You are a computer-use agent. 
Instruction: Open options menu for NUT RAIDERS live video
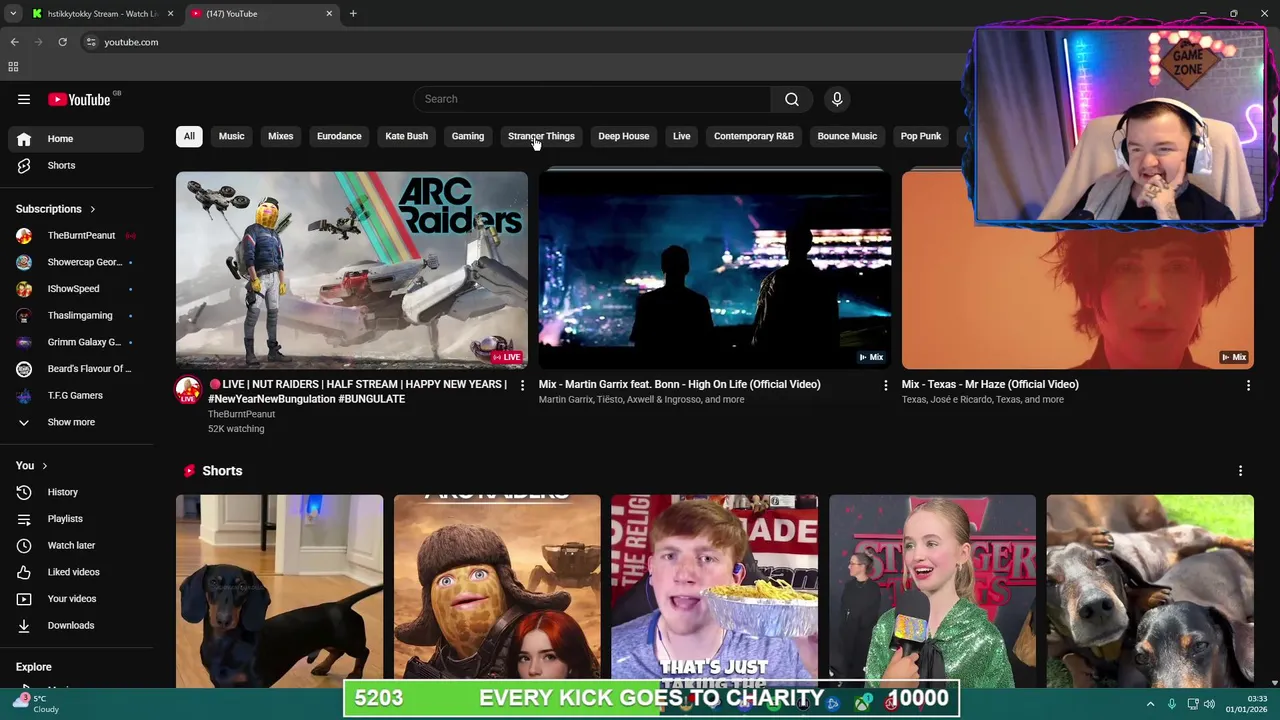[522, 385]
